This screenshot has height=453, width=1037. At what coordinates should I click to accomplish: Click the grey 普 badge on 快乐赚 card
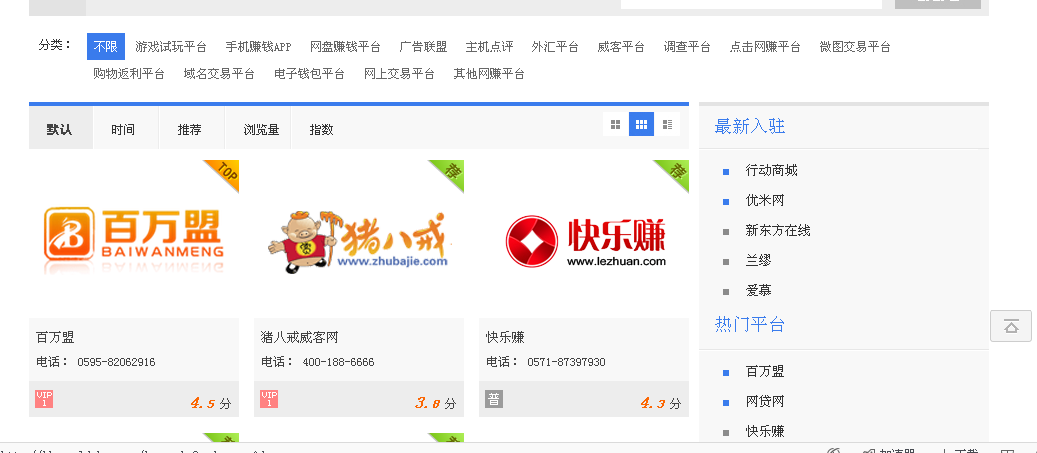[x=494, y=399]
